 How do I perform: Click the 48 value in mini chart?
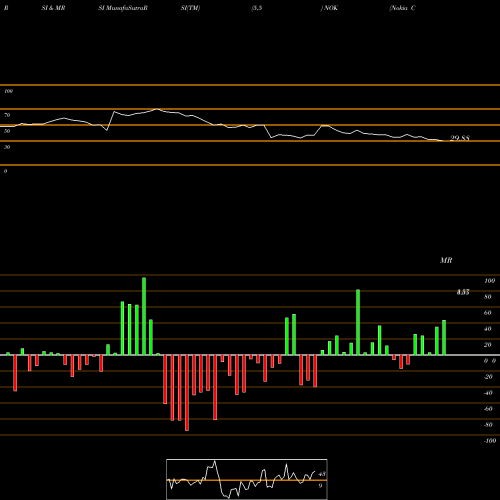coord(322,474)
